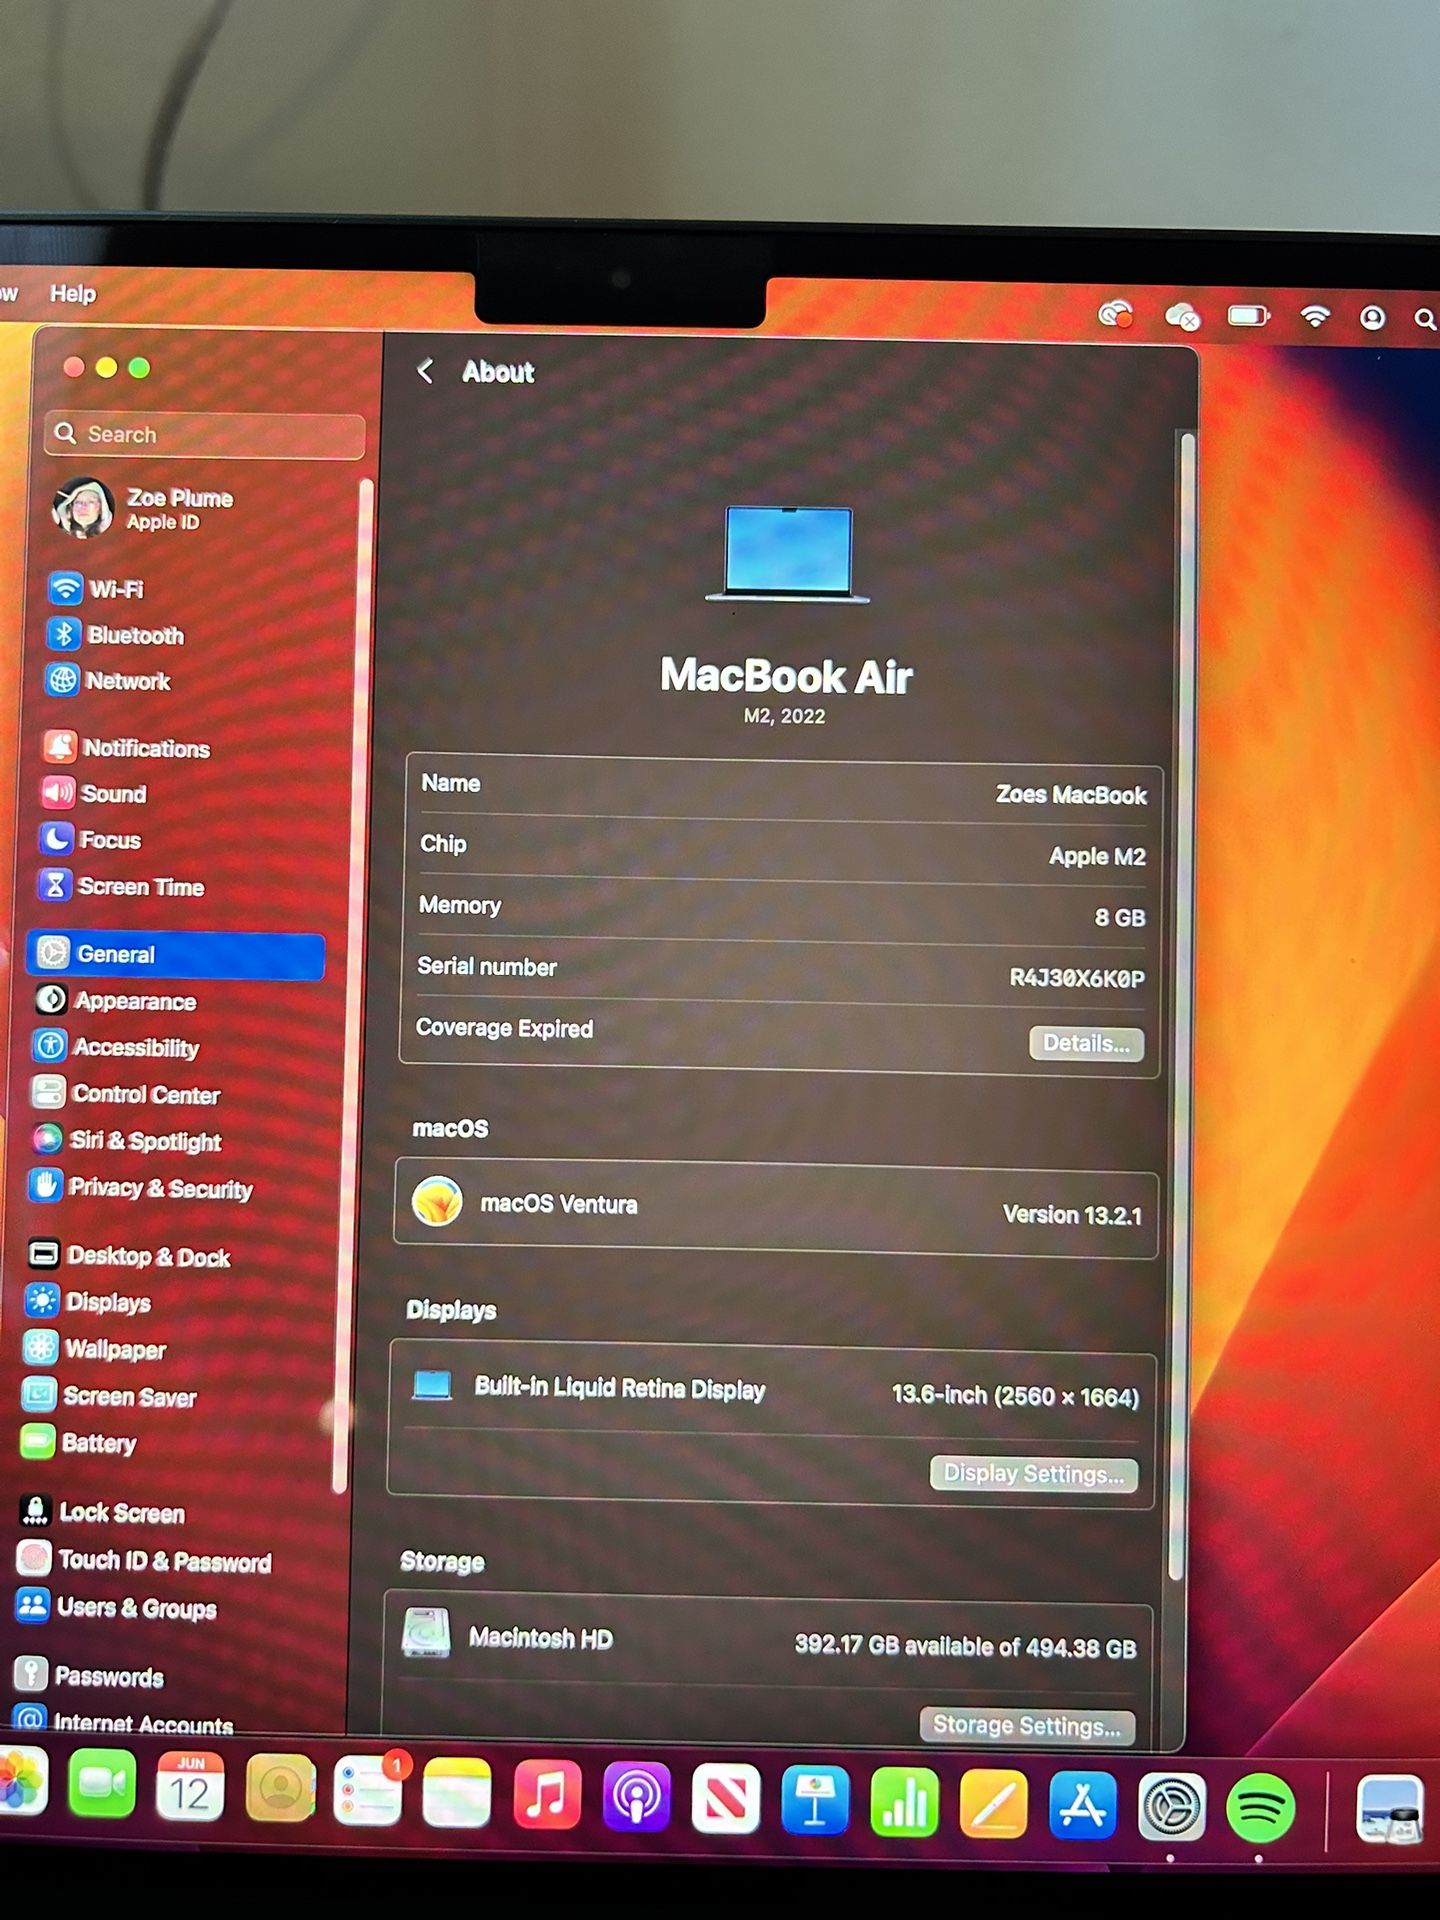Screen dimensions: 1440x1920
Task: Open Music from the Dock
Action: (546, 1794)
